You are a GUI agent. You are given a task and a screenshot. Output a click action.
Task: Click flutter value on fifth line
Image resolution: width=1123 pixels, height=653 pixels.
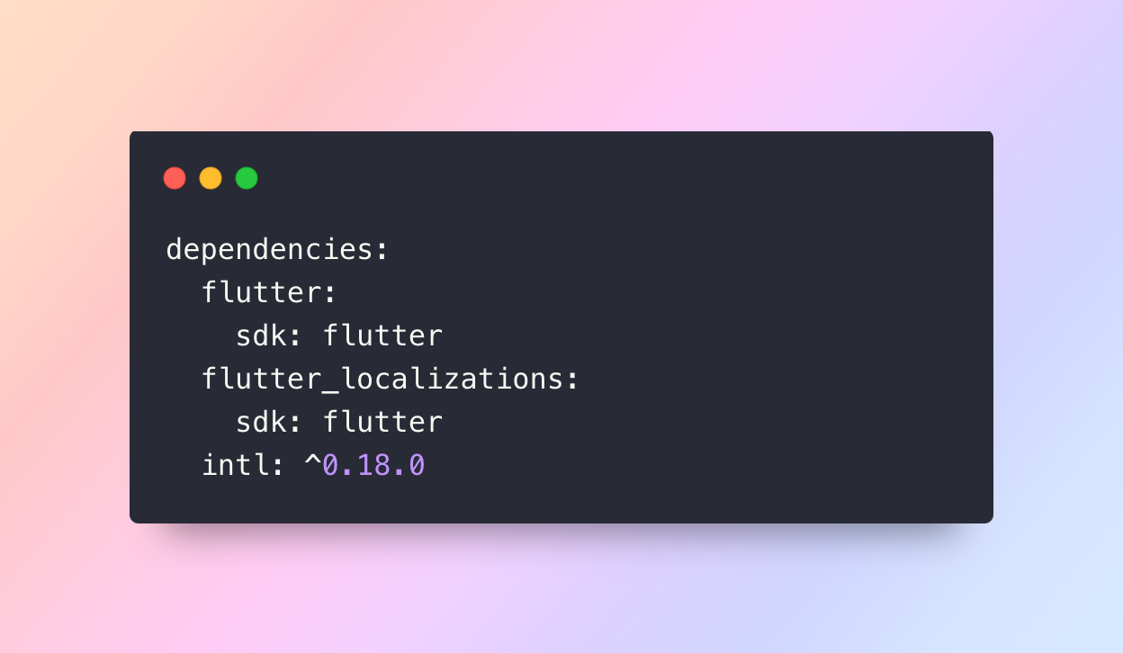(383, 422)
